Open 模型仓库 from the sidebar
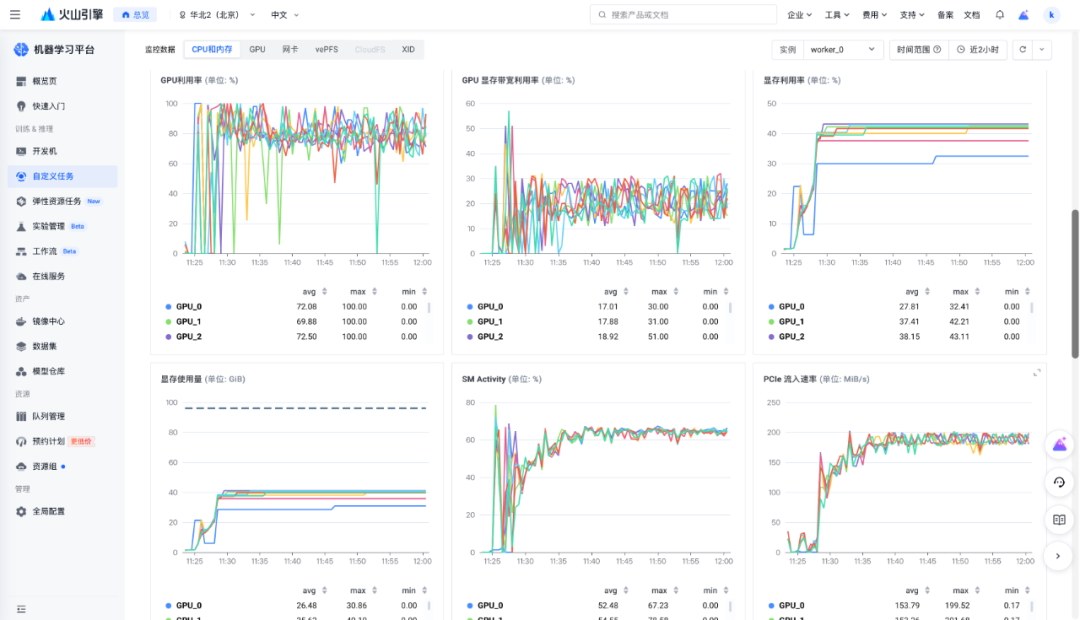Image resolution: width=1080 pixels, height=620 pixels. pyautogui.click(x=47, y=371)
